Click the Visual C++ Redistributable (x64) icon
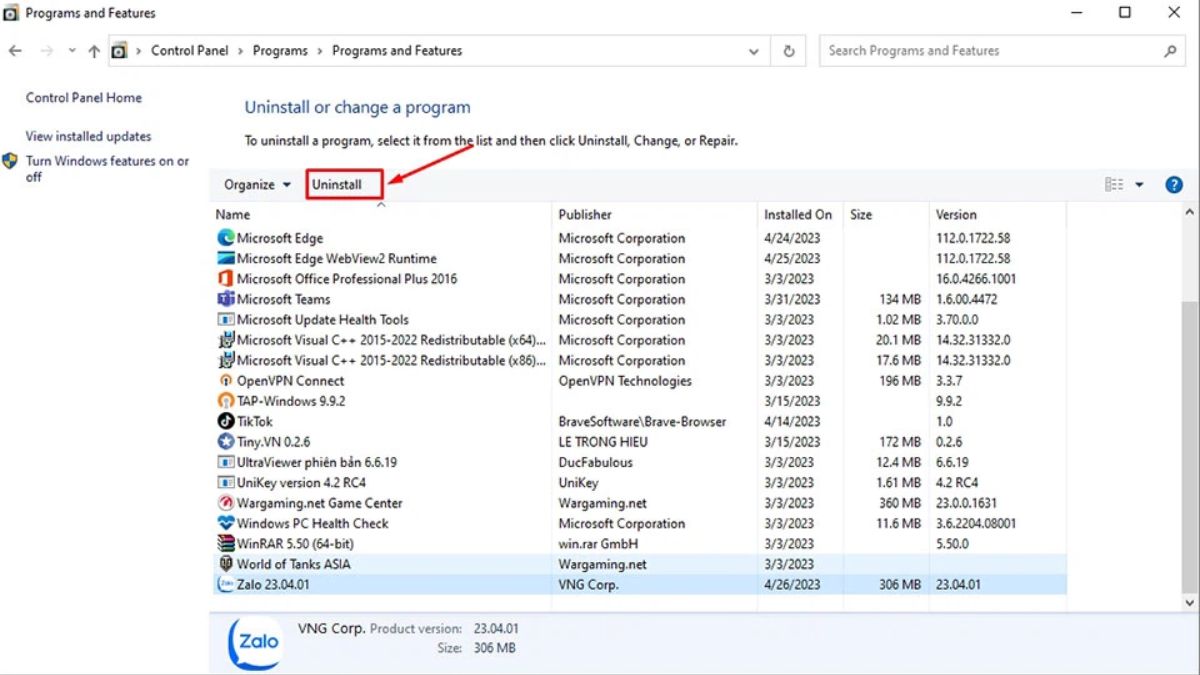This screenshot has height=675, width=1200. pos(226,340)
